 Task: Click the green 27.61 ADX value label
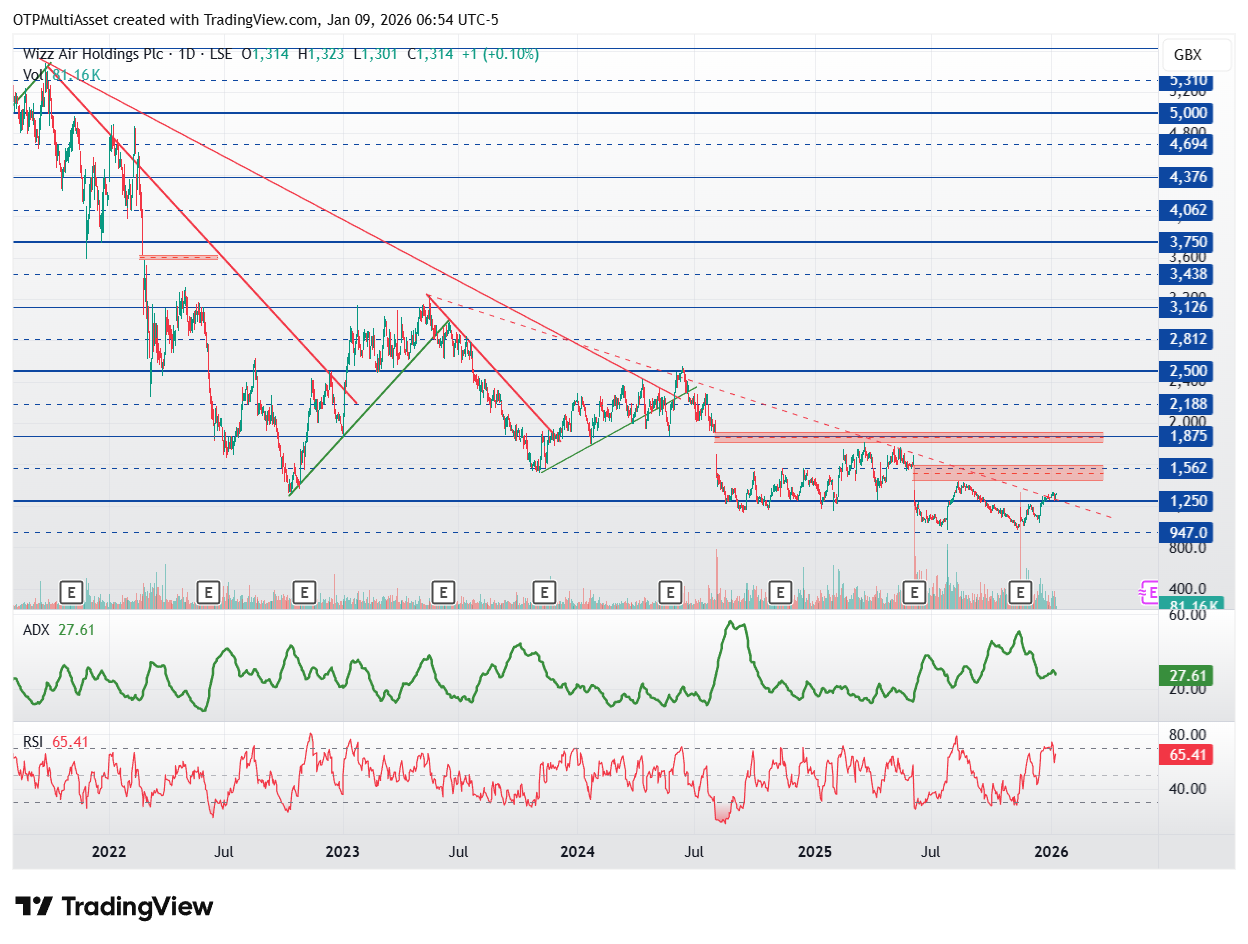pos(1185,675)
